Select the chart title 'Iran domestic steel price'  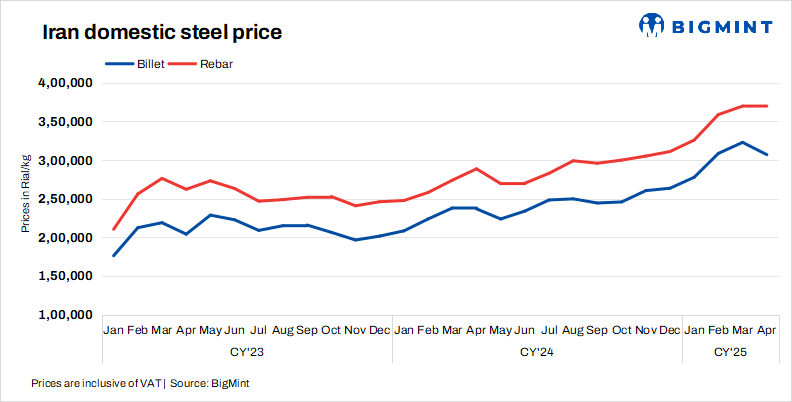click(x=161, y=32)
